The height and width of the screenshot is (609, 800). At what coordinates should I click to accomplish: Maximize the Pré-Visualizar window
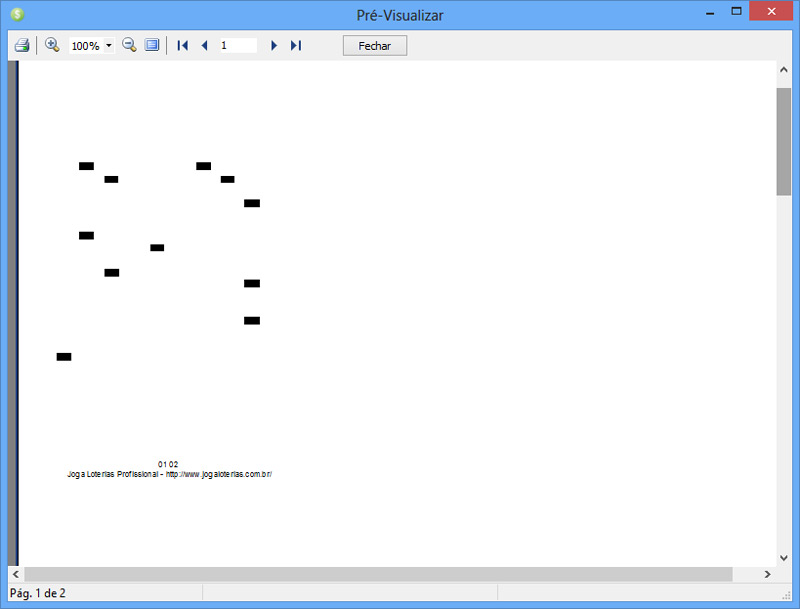[x=736, y=11]
